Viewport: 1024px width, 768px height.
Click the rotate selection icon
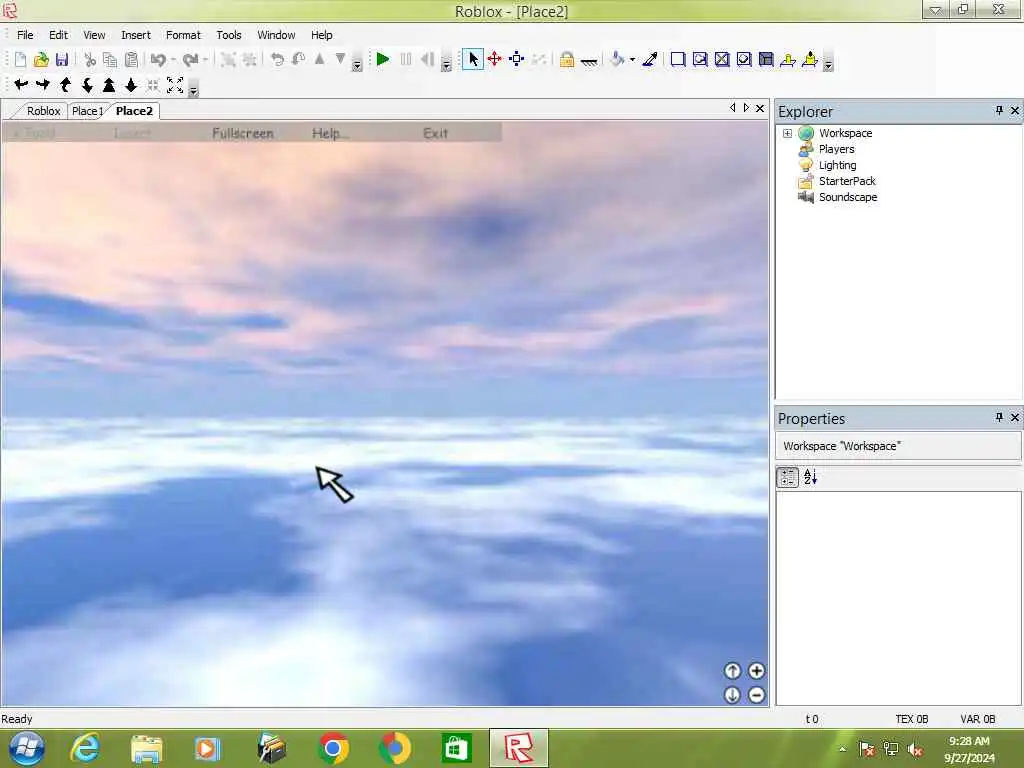278,60
